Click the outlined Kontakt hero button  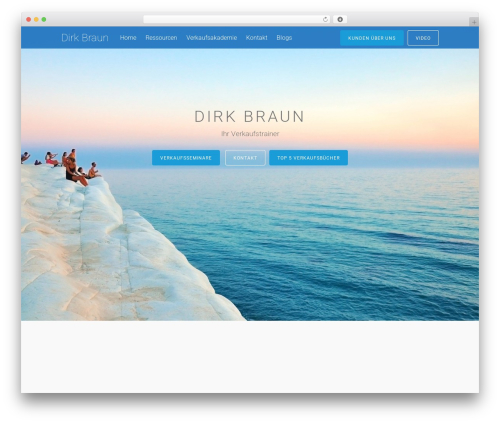tap(245, 158)
